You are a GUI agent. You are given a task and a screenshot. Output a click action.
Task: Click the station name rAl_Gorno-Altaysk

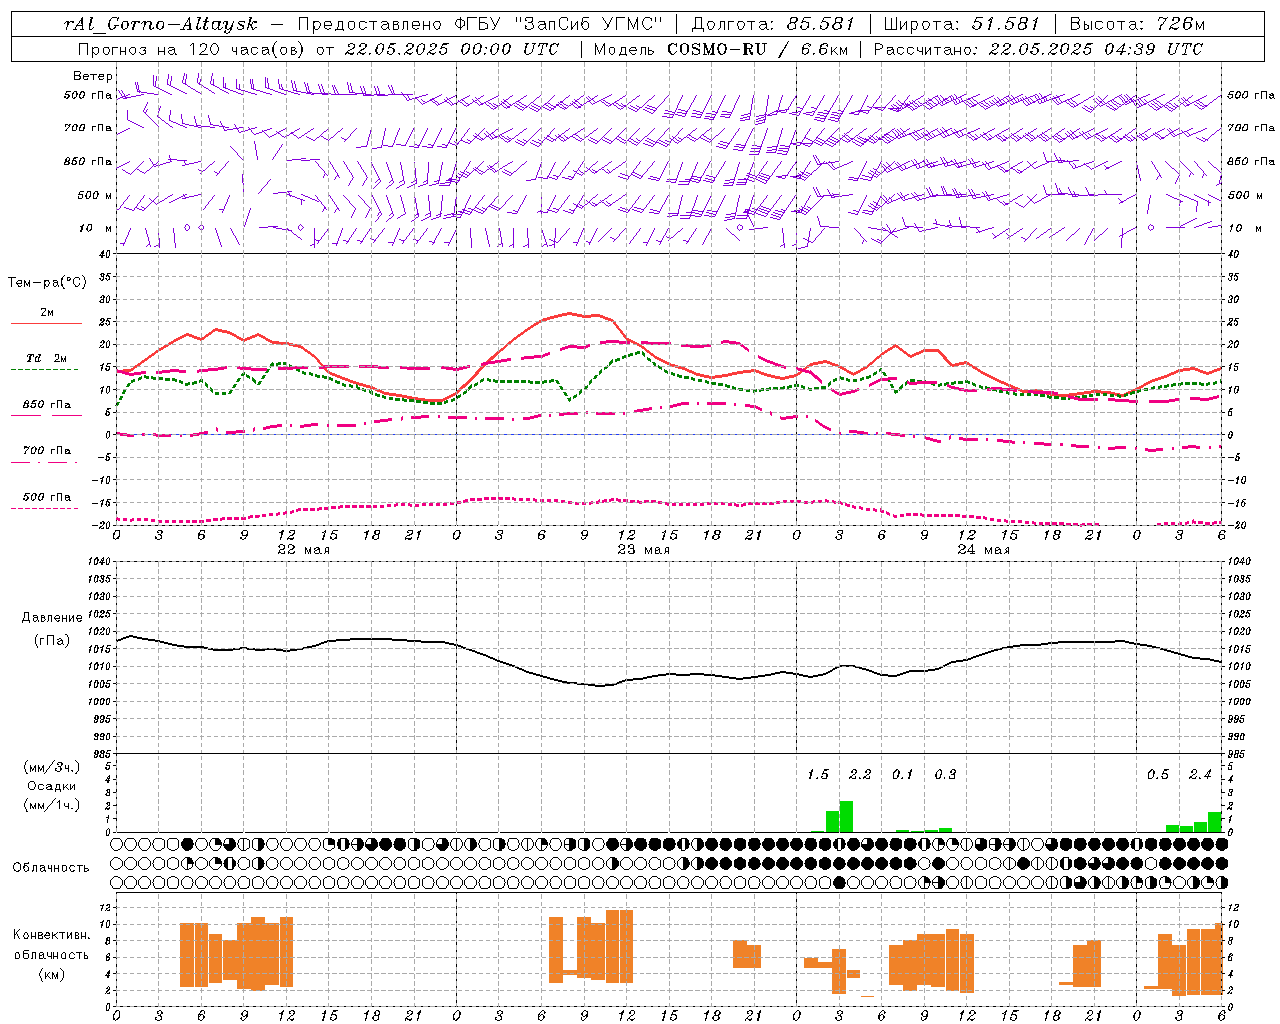160,24
